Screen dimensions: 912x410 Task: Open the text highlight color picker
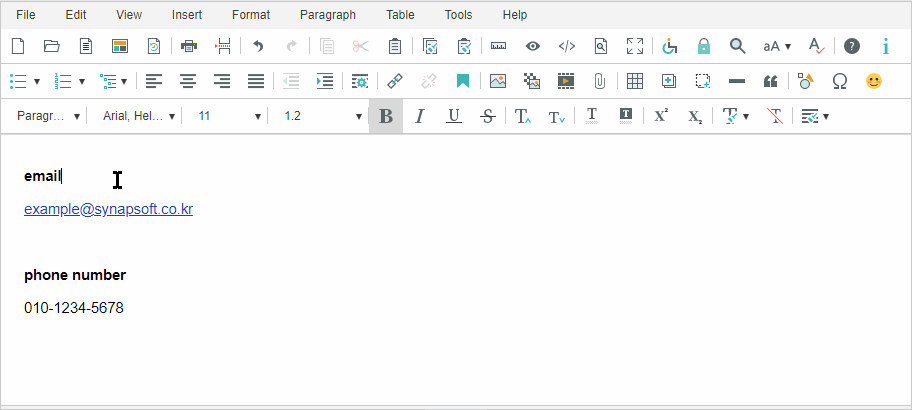click(625, 116)
